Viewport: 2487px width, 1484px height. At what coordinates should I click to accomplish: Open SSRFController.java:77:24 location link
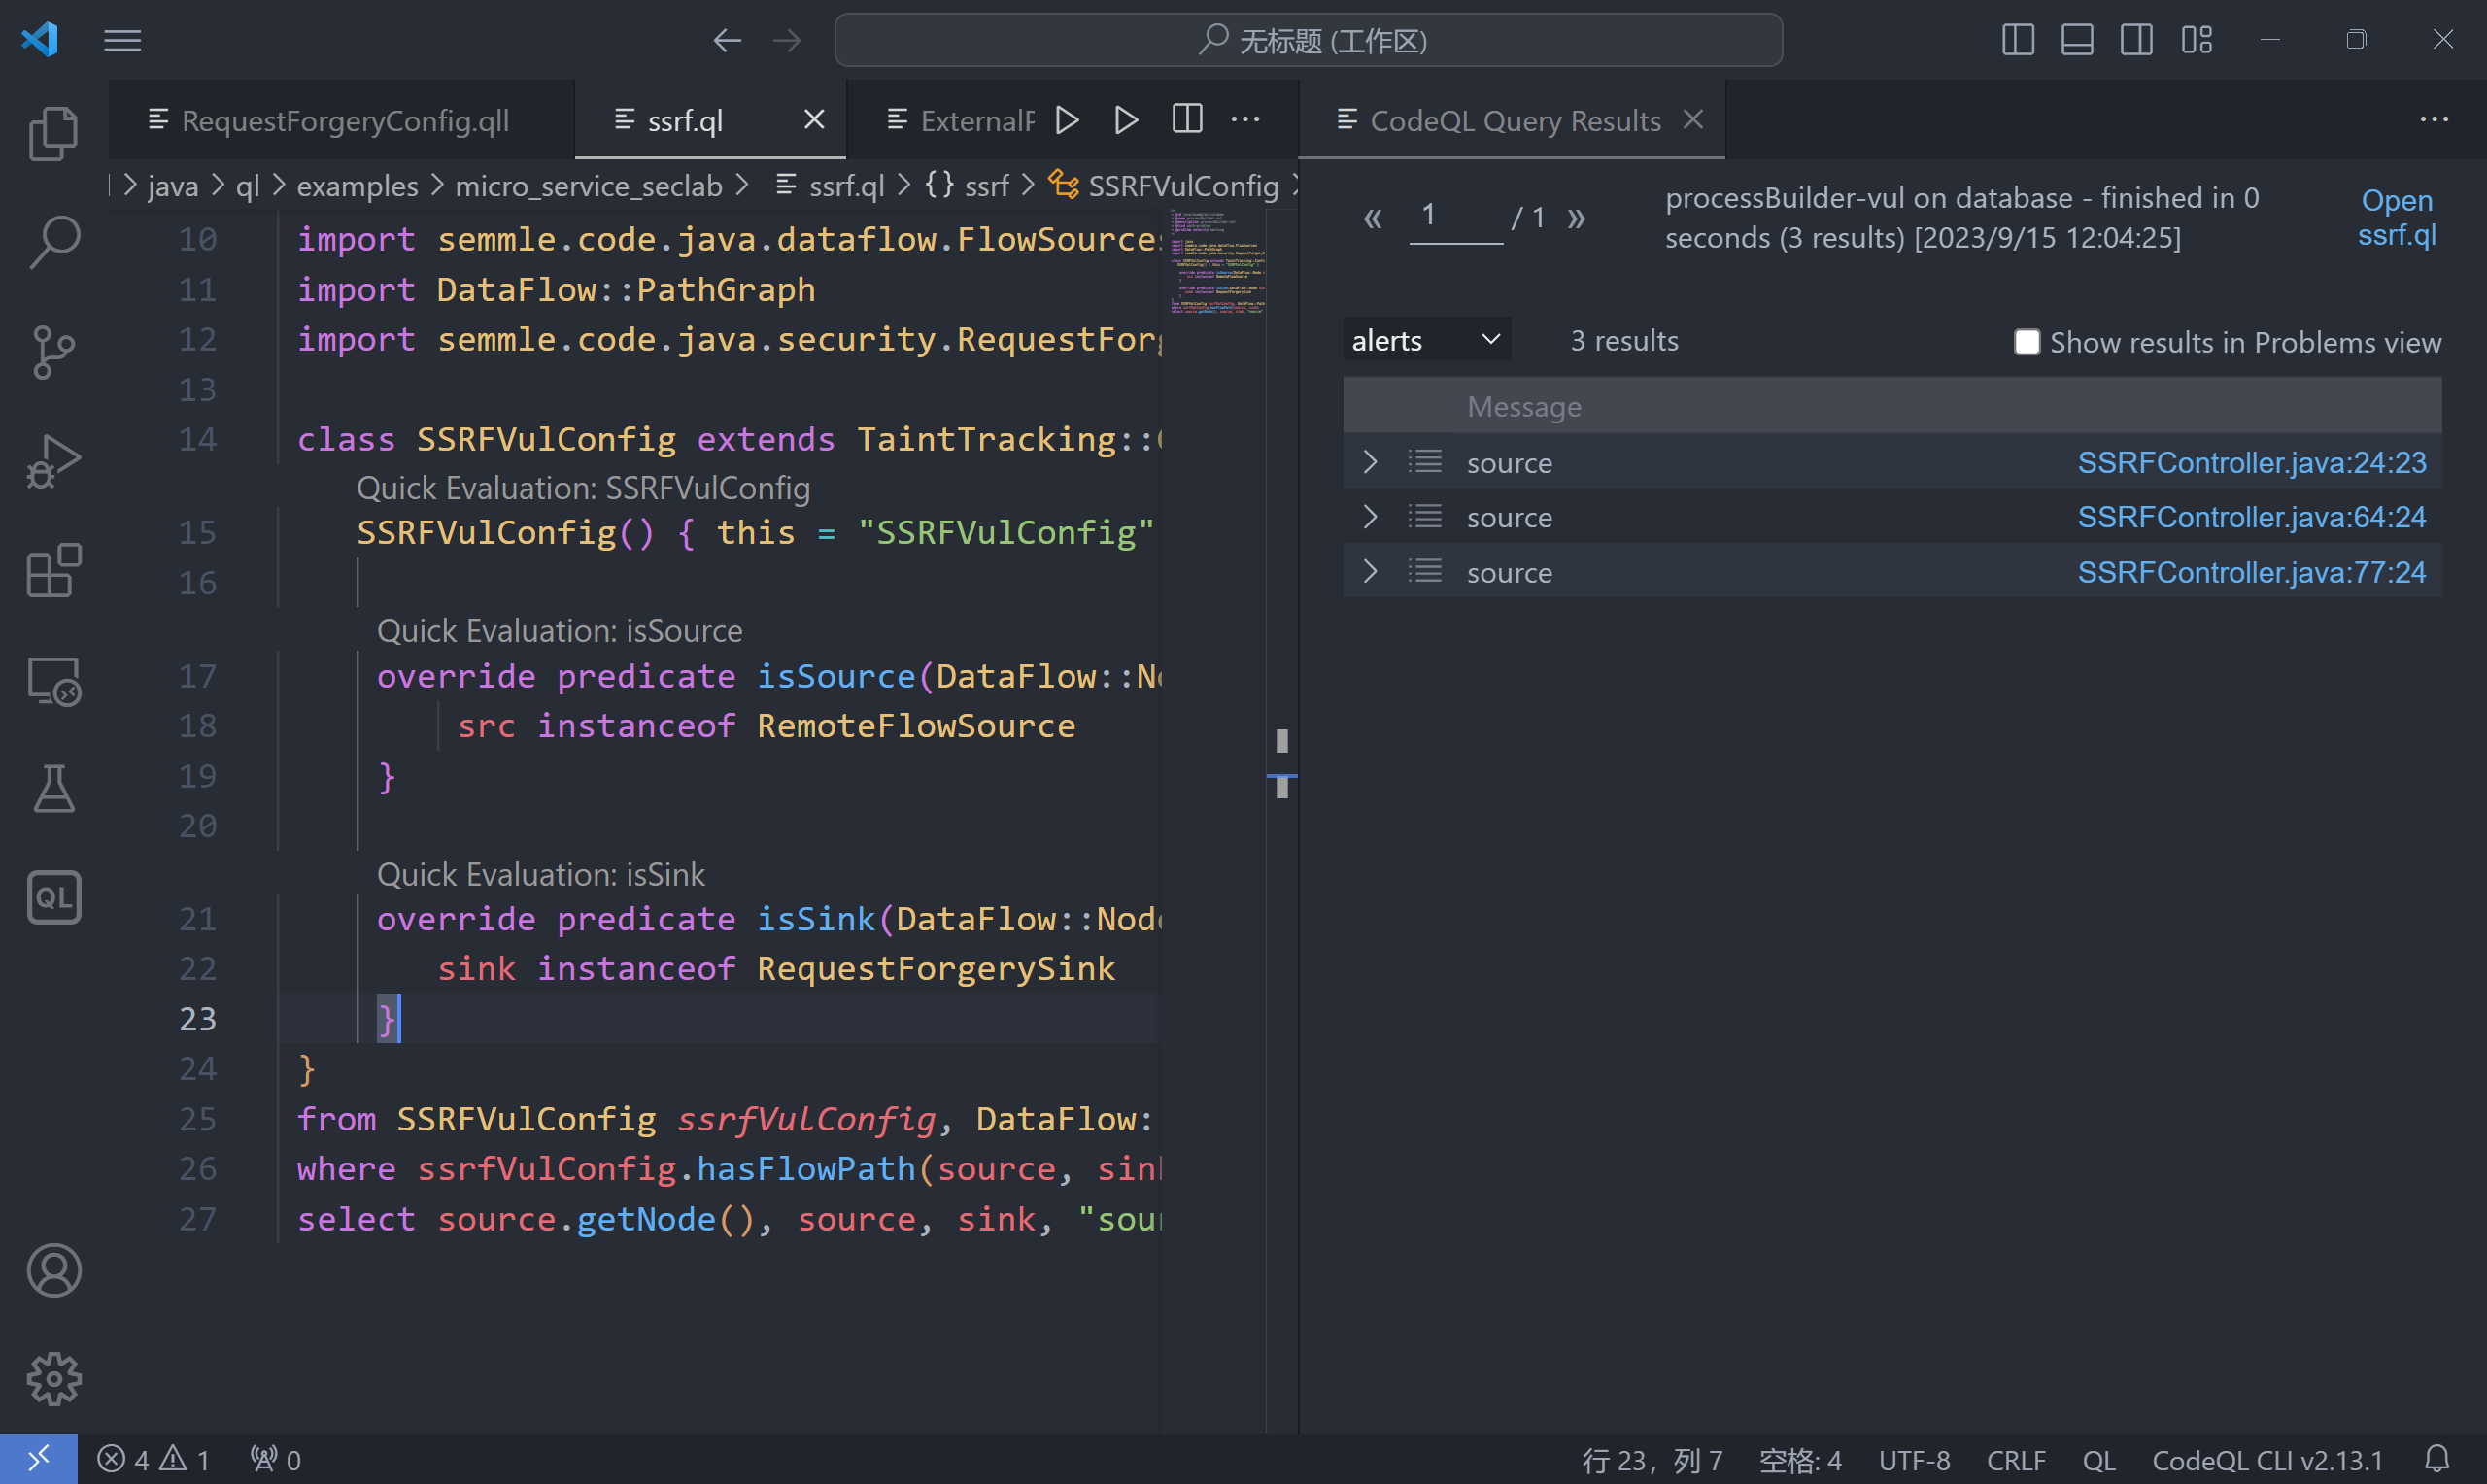click(x=2252, y=572)
